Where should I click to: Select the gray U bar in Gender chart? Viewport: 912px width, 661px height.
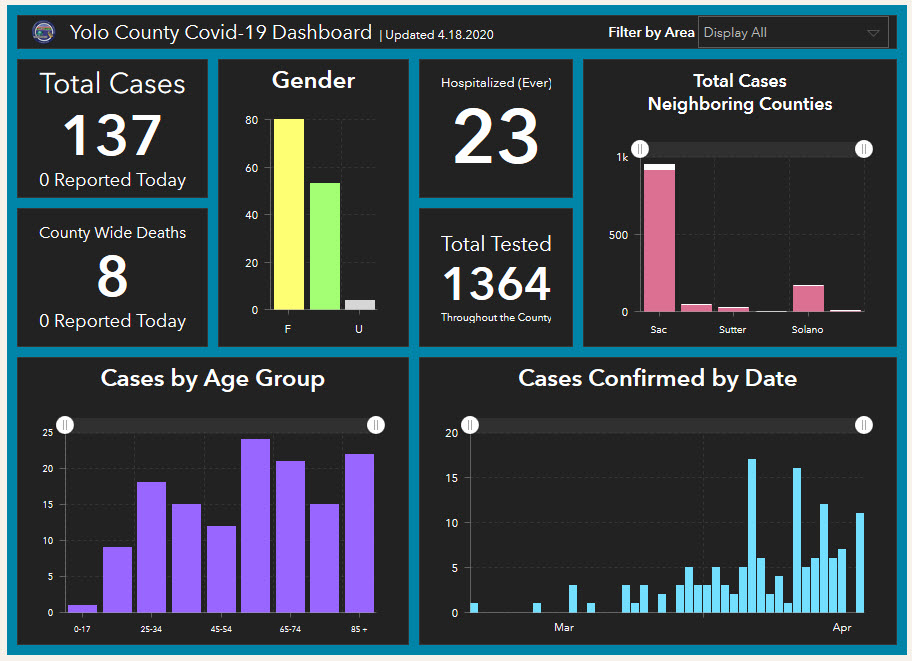point(360,305)
